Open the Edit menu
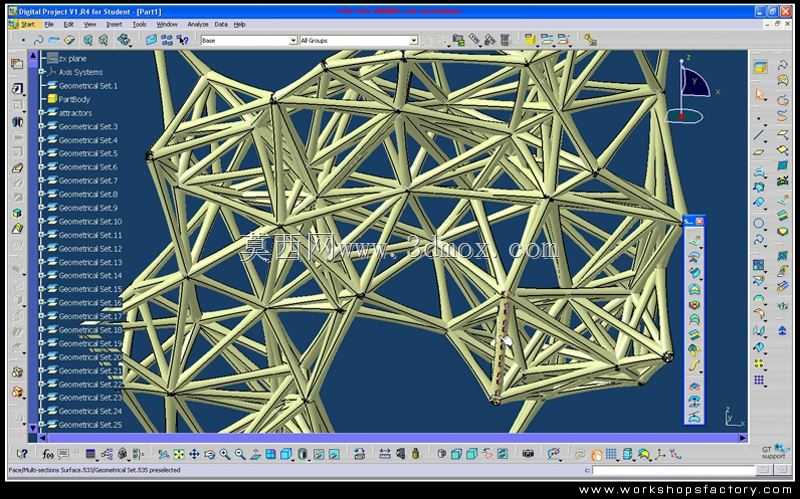Screen dimensions: 800x499 coord(69,24)
